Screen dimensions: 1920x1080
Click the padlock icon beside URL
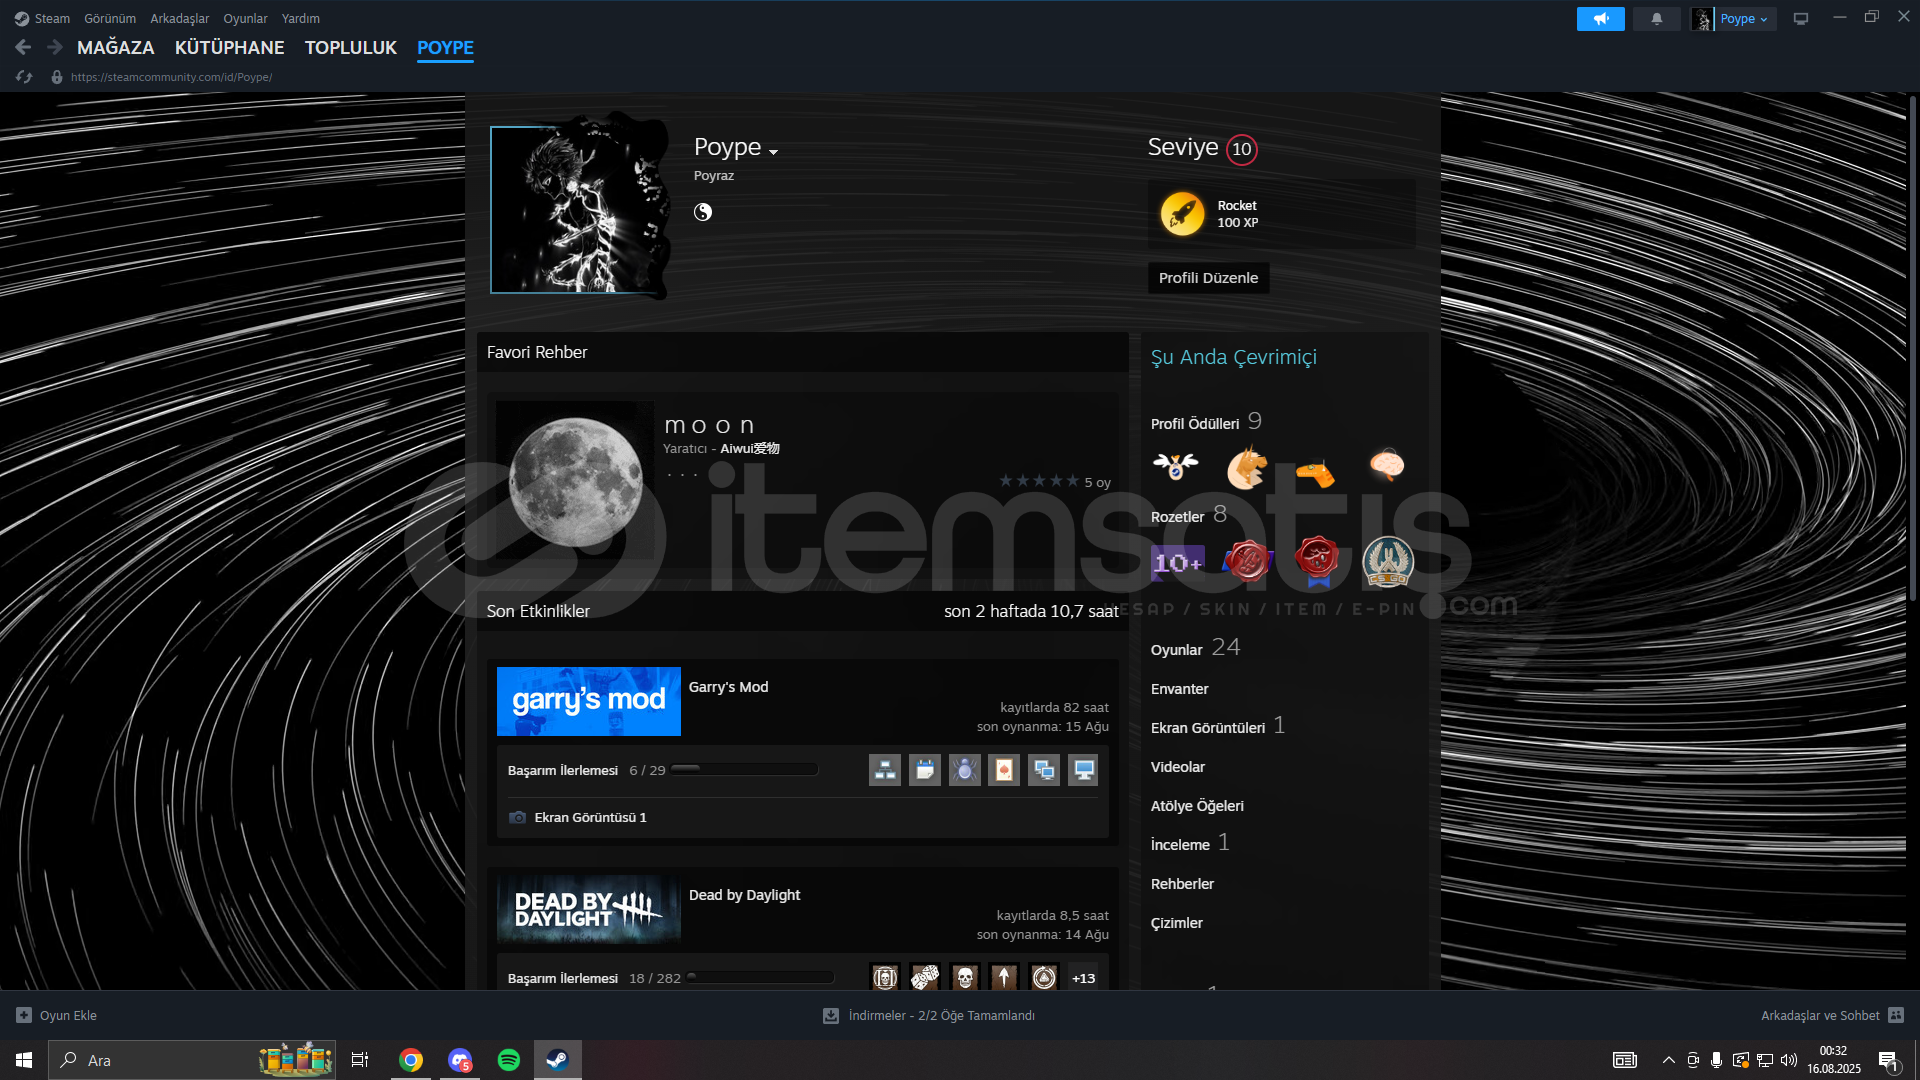click(x=57, y=77)
